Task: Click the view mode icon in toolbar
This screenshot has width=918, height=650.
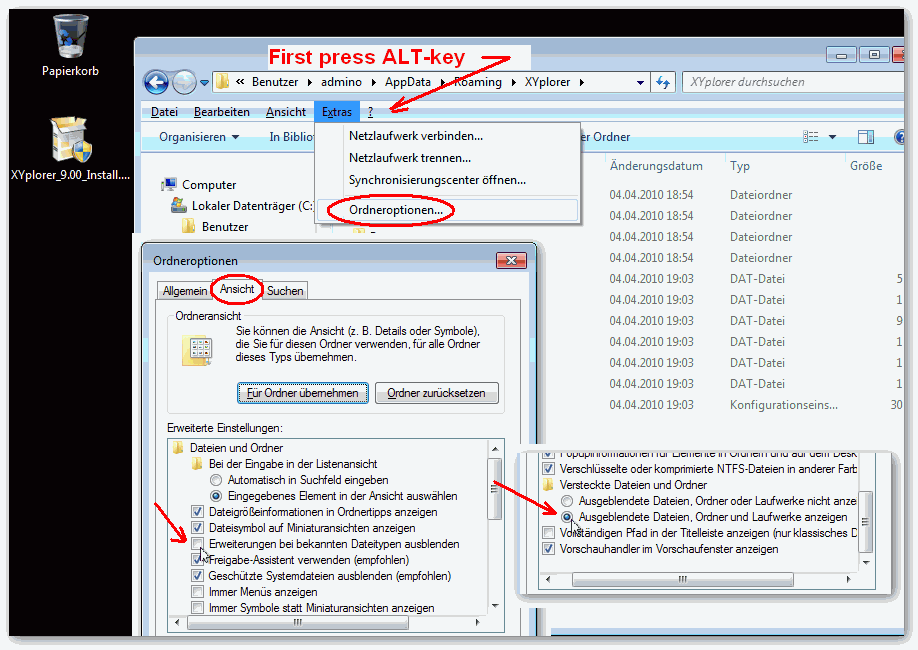Action: tap(811, 137)
